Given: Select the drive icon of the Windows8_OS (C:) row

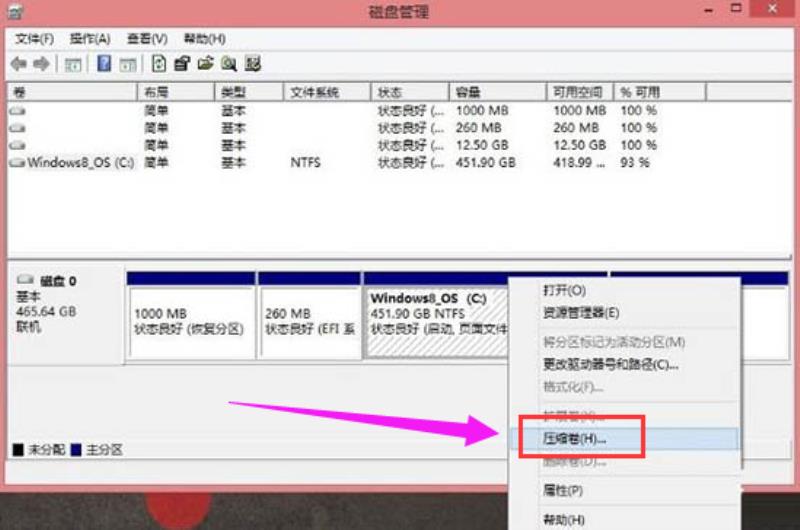Looking at the screenshot, I should point(17,163).
